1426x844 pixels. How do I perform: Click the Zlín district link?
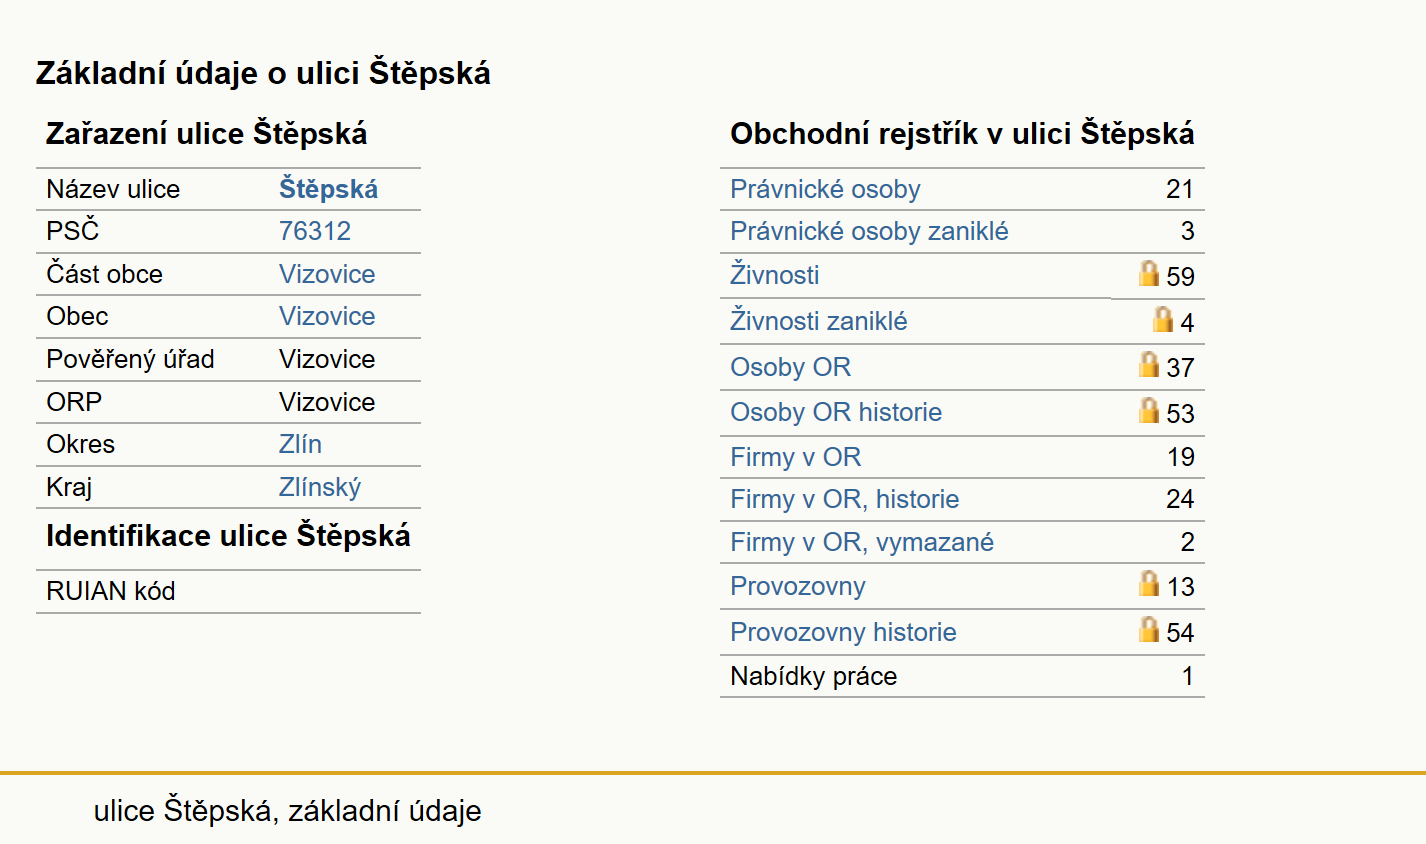[x=300, y=444]
